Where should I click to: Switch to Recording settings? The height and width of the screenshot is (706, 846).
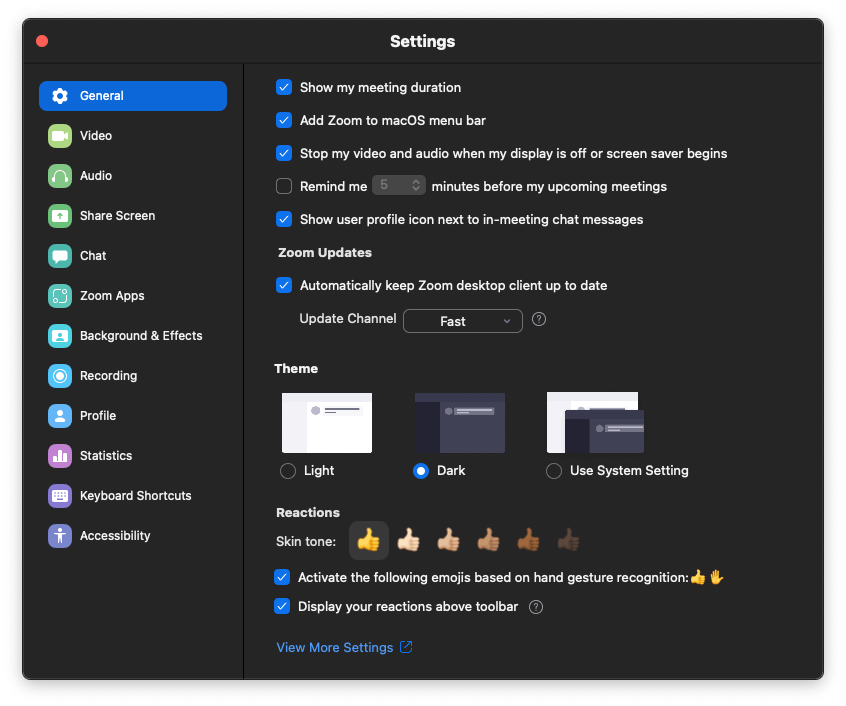133,375
